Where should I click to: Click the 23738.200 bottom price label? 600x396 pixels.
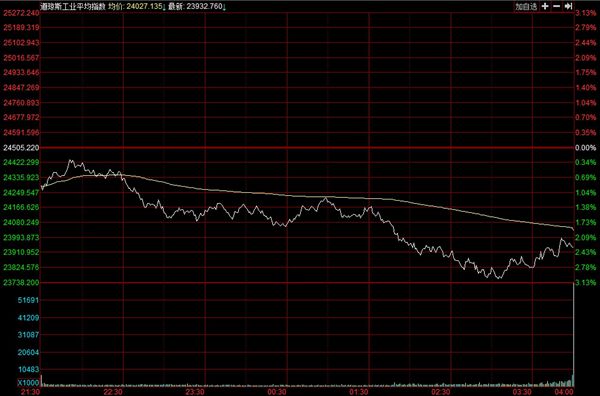21,282
